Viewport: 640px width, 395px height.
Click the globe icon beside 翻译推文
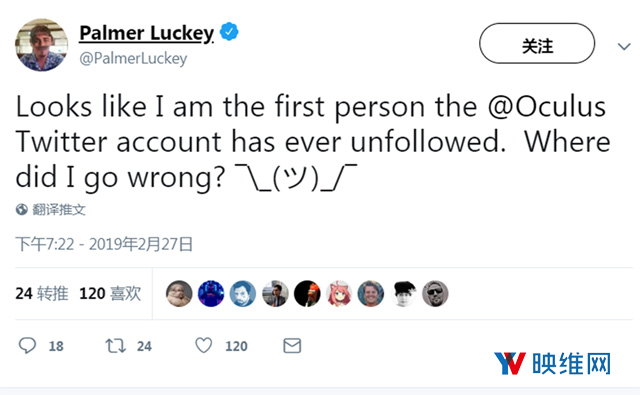tap(22, 210)
